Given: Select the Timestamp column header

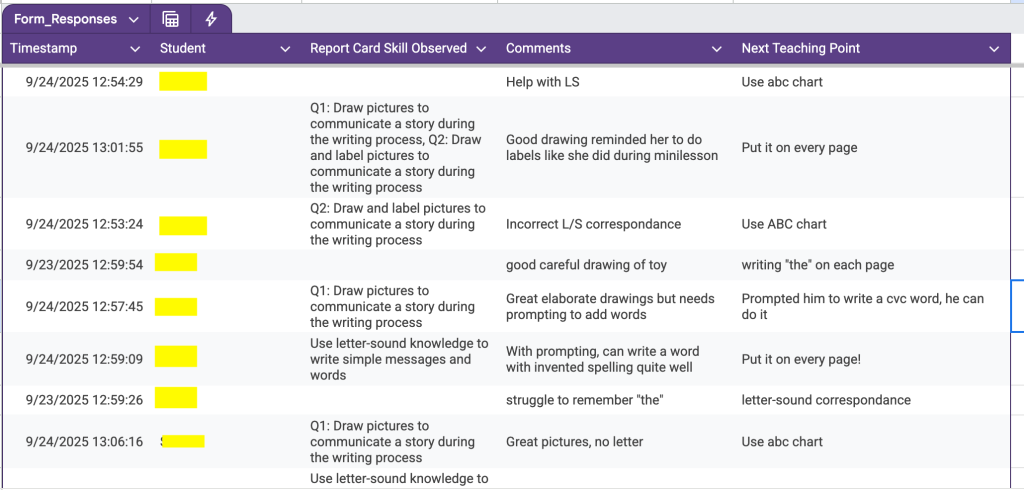Looking at the screenshot, I should tap(44, 48).
